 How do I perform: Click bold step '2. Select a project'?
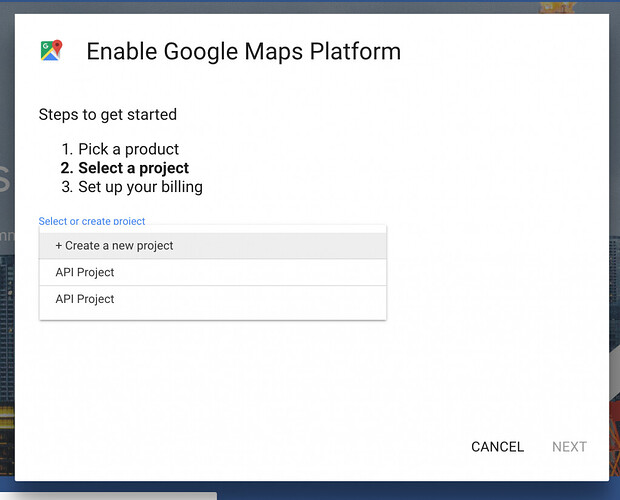pyautogui.click(x=125, y=168)
